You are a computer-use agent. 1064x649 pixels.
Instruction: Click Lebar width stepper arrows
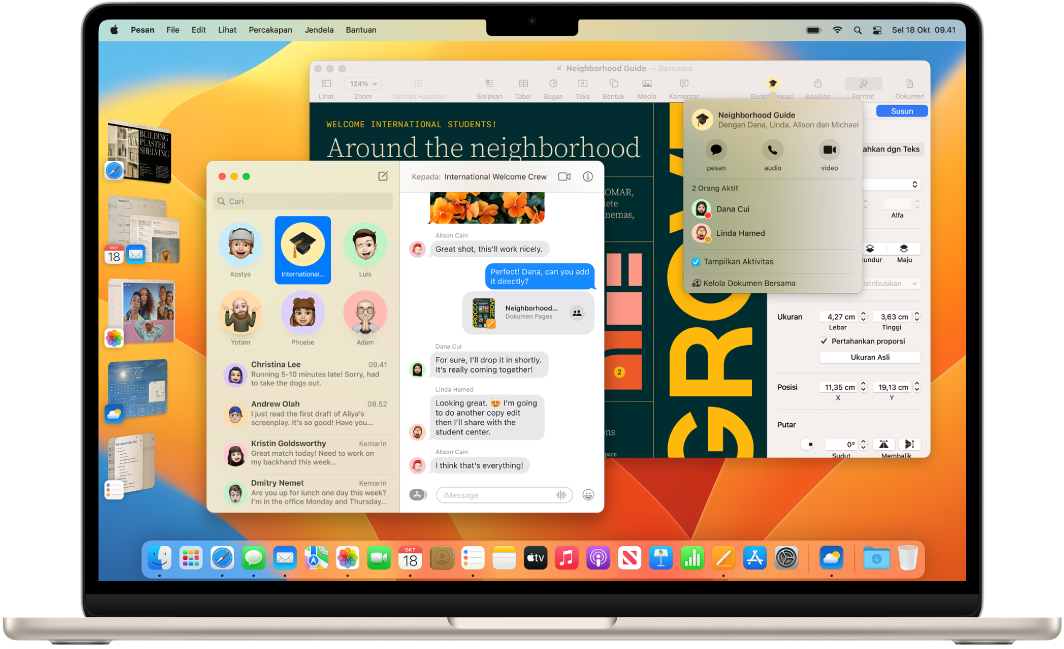[x=863, y=316]
